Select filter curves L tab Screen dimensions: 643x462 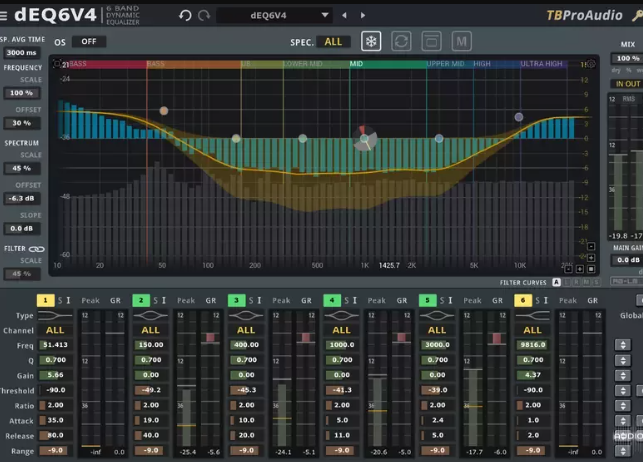tap(567, 282)
